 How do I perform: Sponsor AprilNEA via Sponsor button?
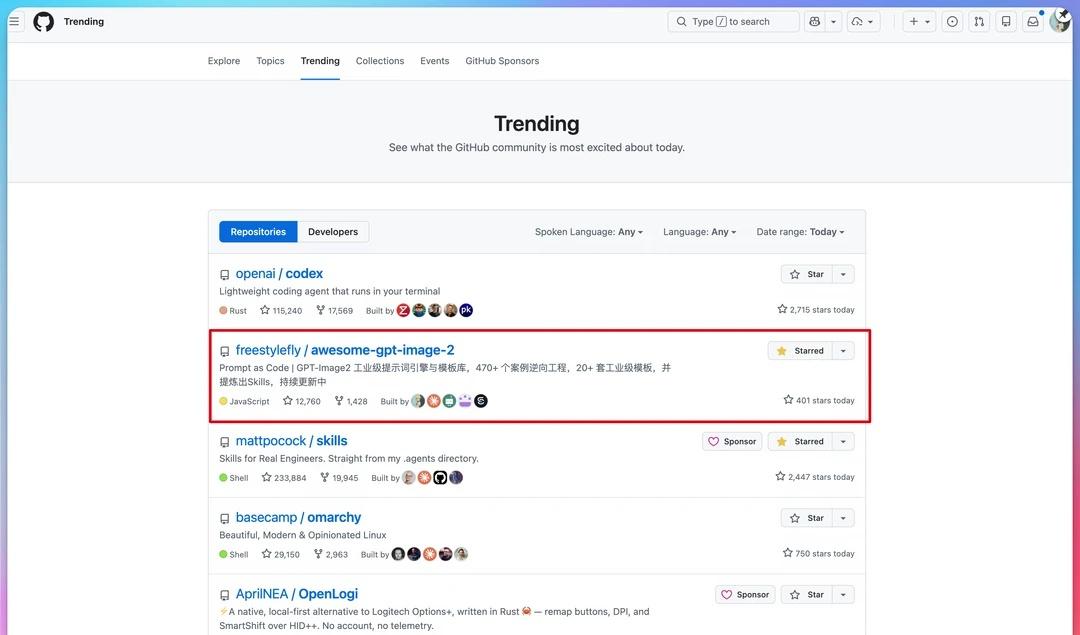(745, 594)
